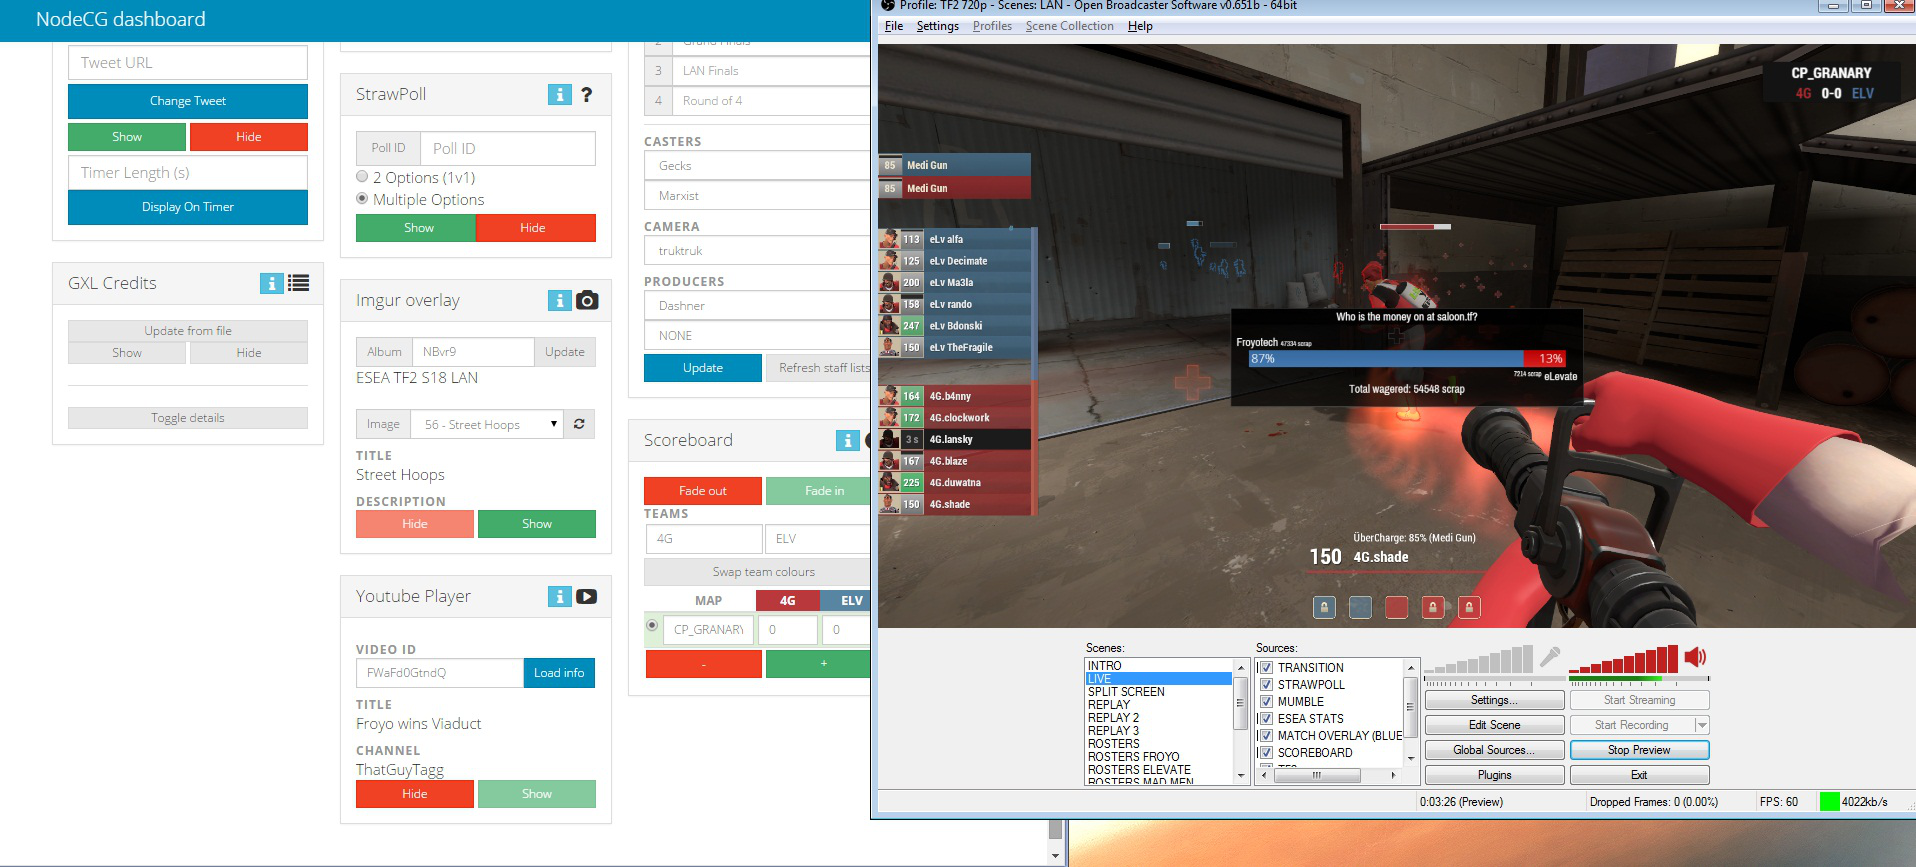Click Toggle details button

pyautogui.click(x=188, y=418)
